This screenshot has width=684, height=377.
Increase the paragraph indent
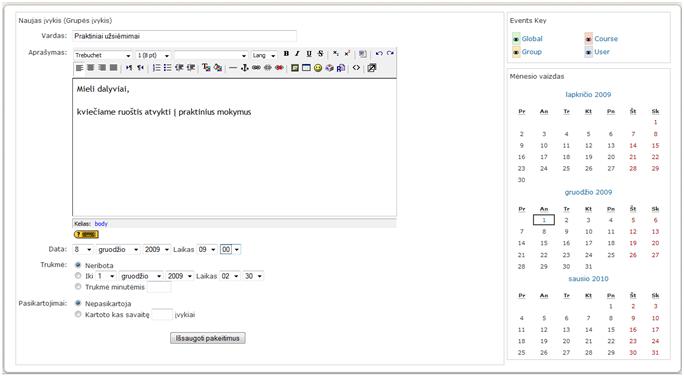coord(191,68)
